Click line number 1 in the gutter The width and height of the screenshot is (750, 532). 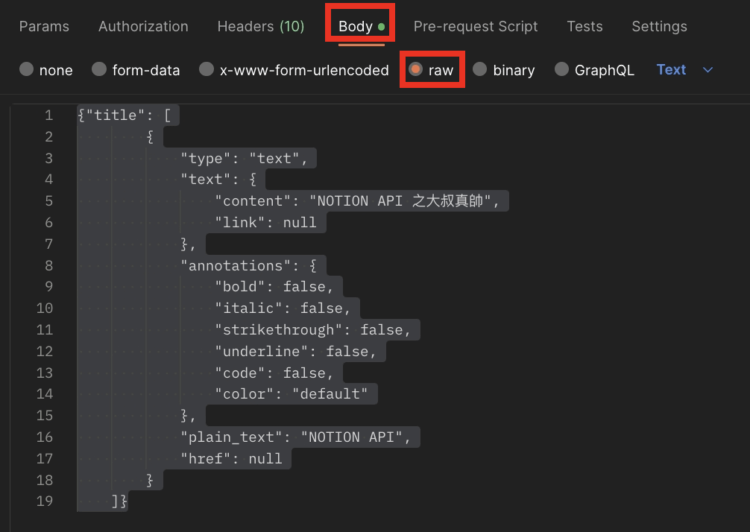pyautogui.click(x=48, y=115)
